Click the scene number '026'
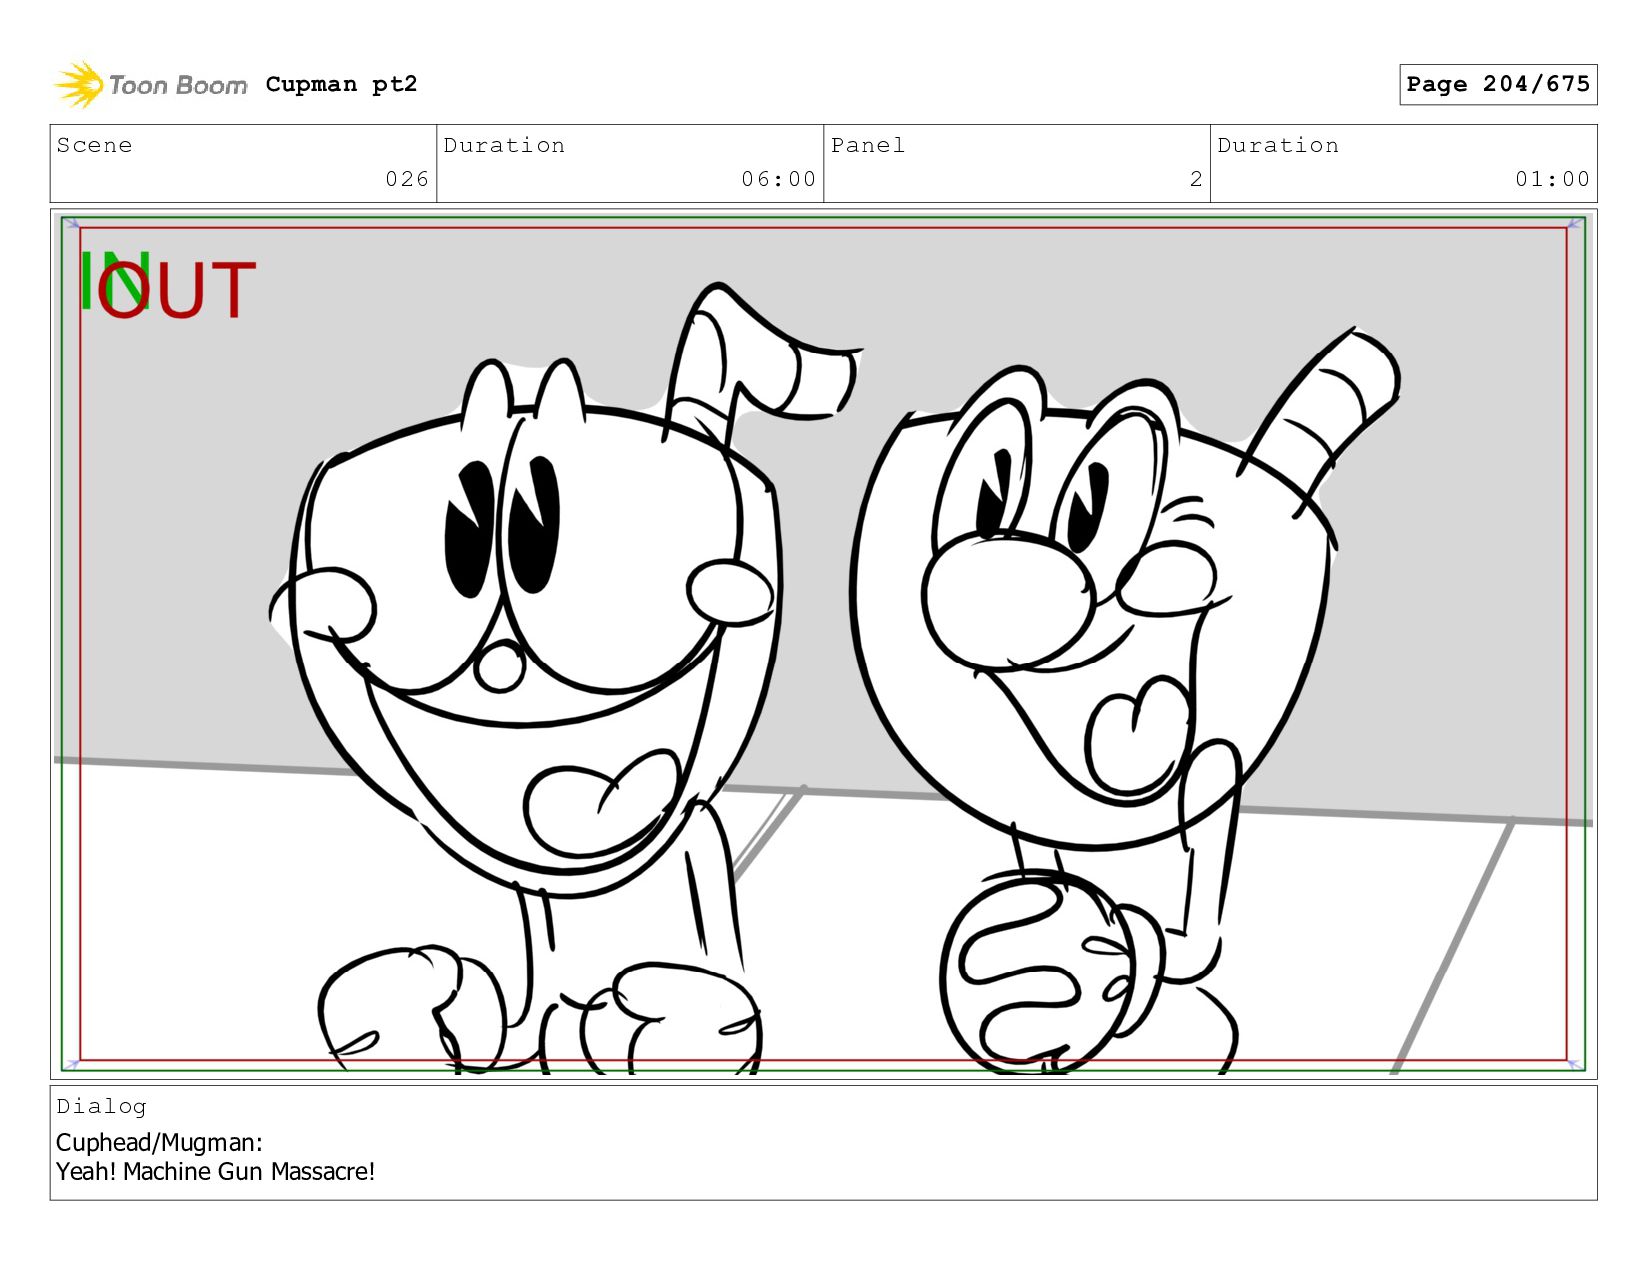This screenshot has height=1275, width=1650. pyautogui.click(x=407, y=179)
